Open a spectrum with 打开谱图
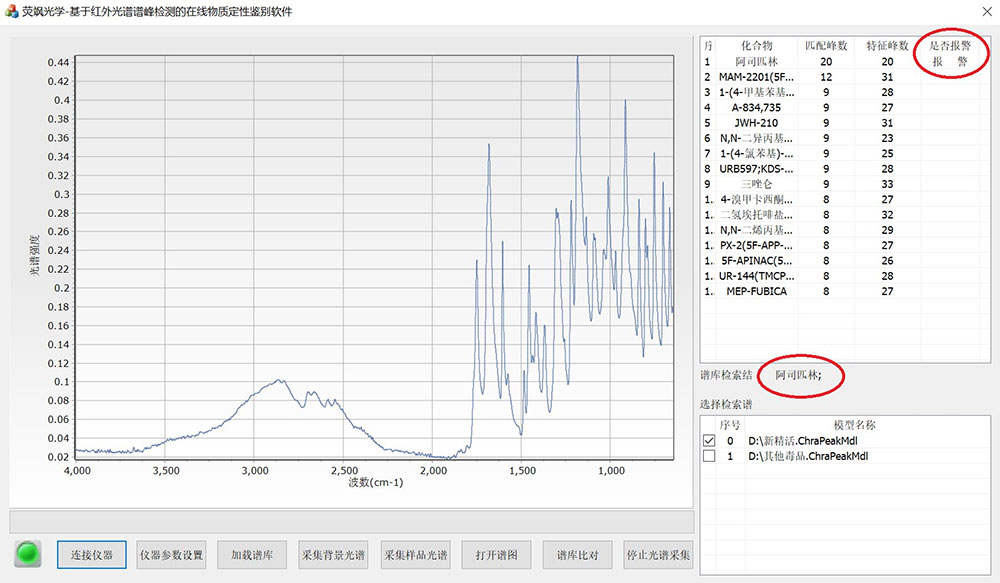The image size is (1000, 583). coord(496,555)
